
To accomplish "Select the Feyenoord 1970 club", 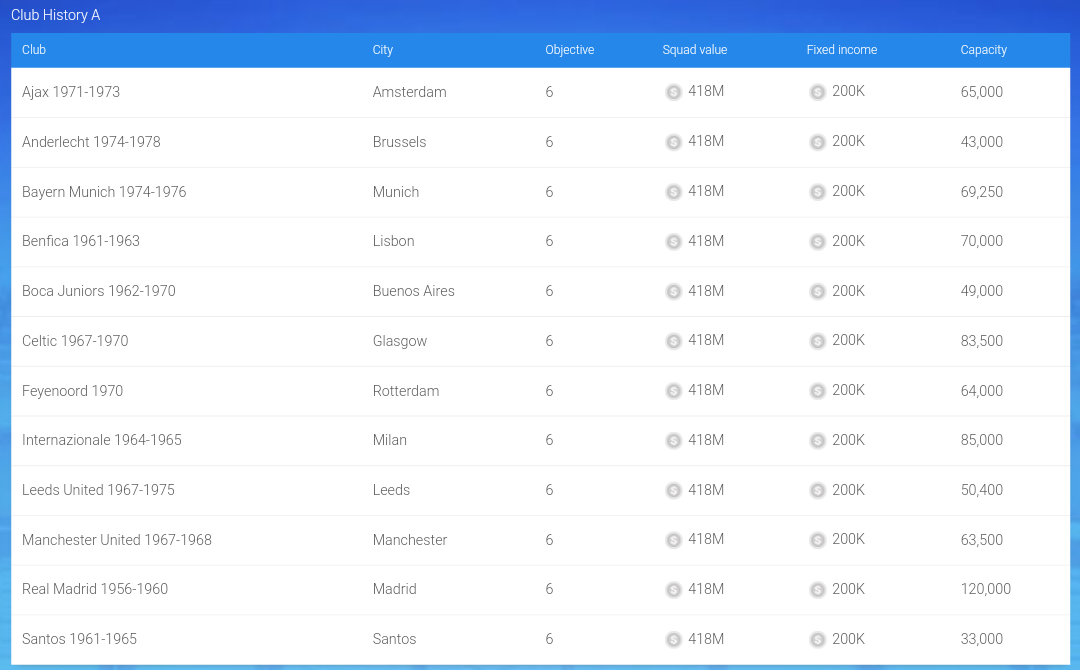I will (x=72, y=391).
